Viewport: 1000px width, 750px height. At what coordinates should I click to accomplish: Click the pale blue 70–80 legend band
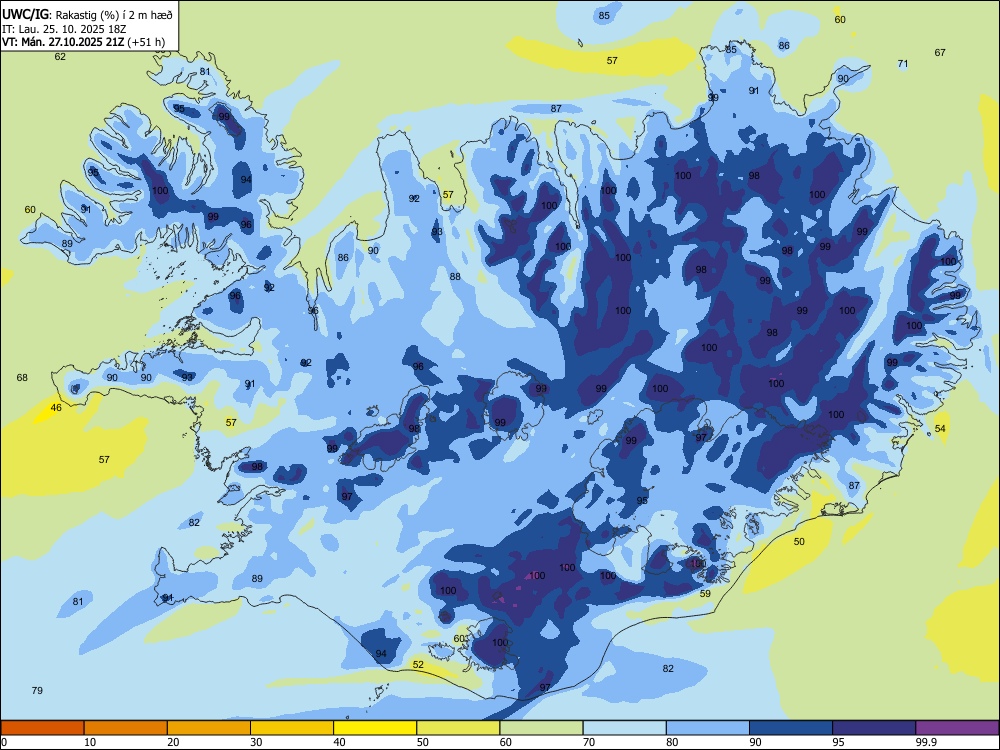pyautogui.click(x=624, y=728)
